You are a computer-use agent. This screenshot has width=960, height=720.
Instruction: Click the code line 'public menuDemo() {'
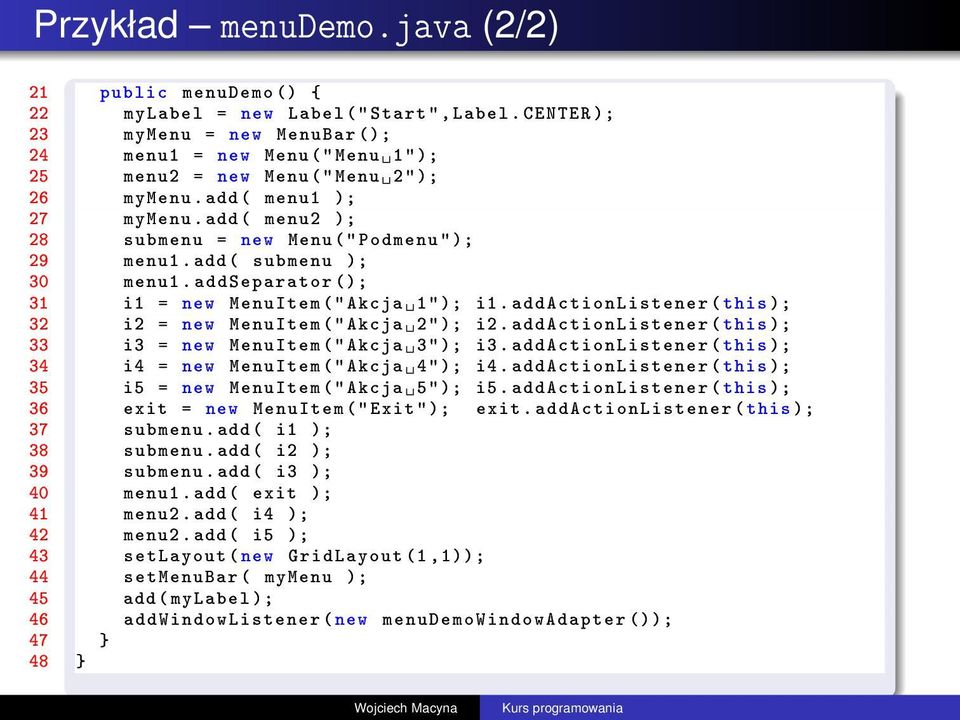tap(210, 93)
